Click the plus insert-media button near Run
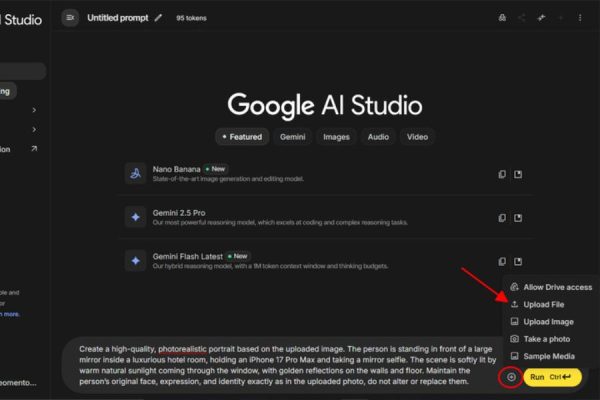The image size is (600, 400). click(x=511, y=377)
